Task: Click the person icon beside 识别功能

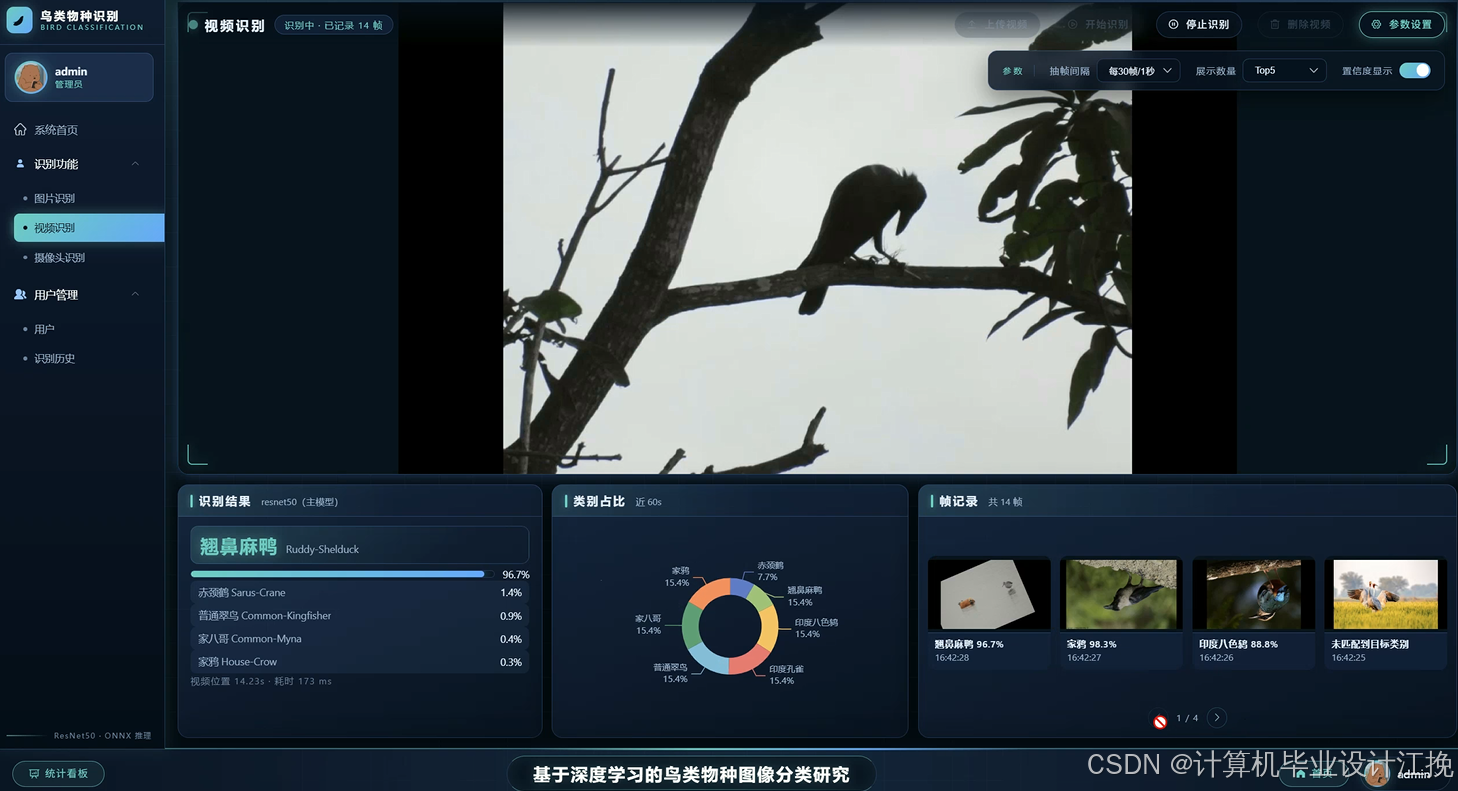Action: click(x=20, y=164)
